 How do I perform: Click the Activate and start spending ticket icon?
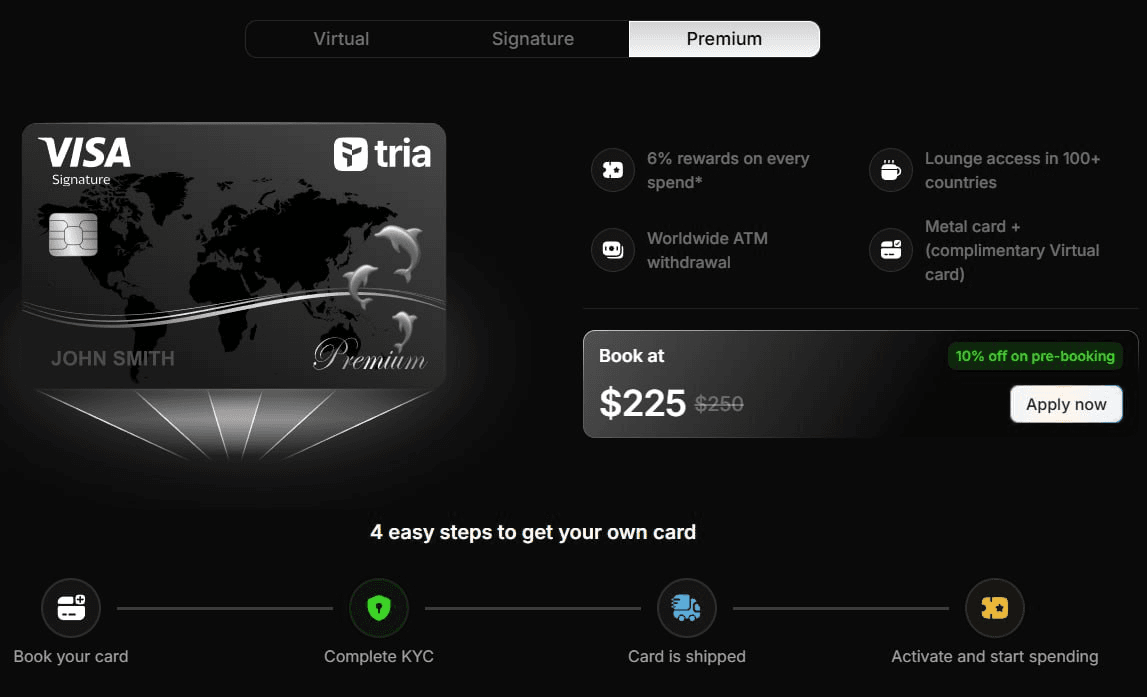point(994,608)
